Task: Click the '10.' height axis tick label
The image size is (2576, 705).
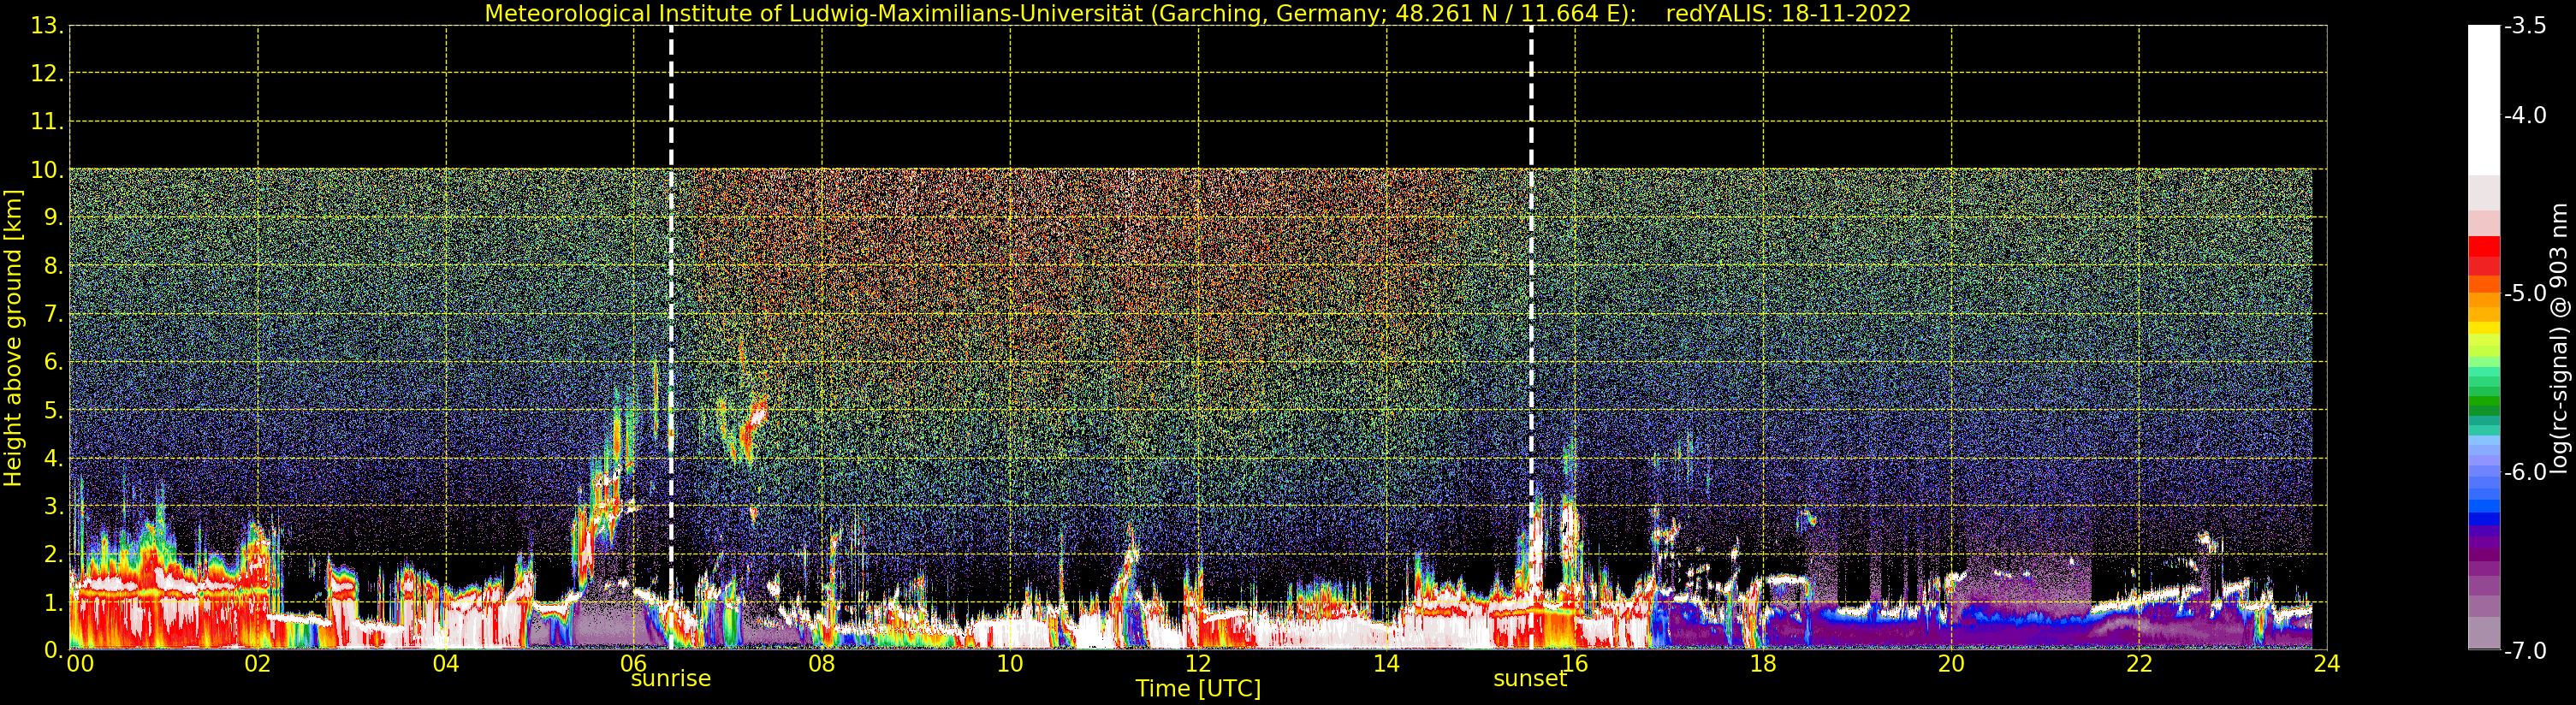Action: (x=48, y=170)
